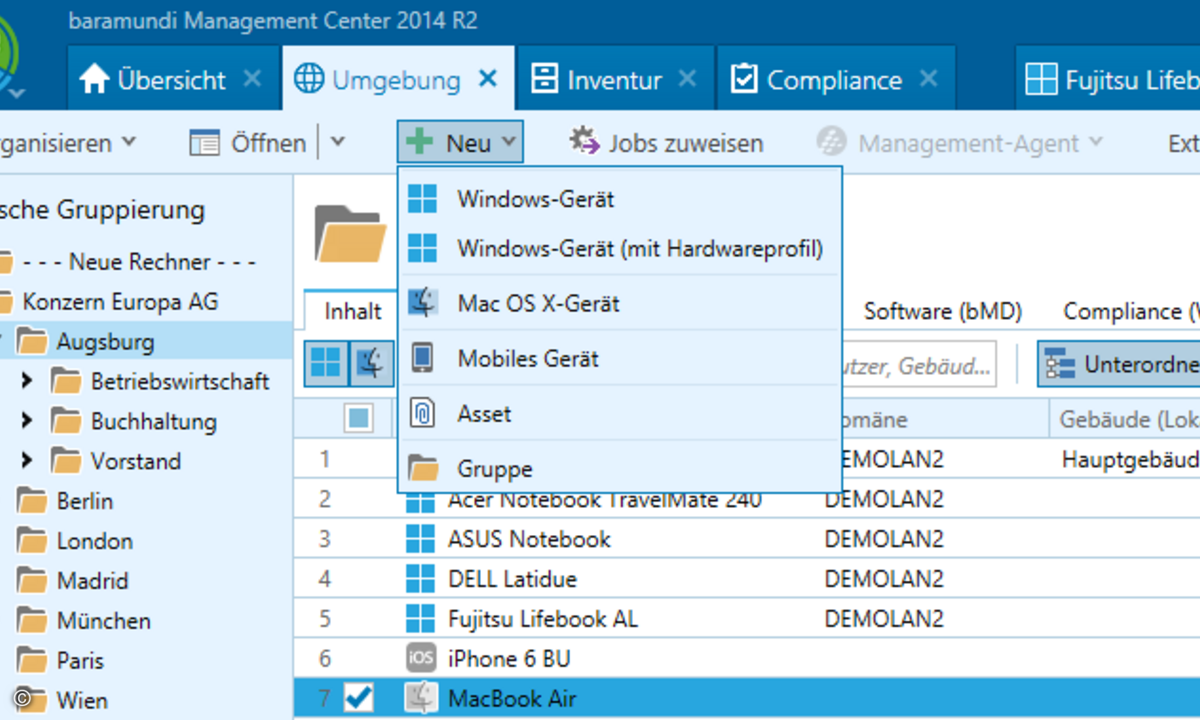Click the Öffnen window icon
The height and width of the screenshot is (720, 1200).
(x=205, y=143)
